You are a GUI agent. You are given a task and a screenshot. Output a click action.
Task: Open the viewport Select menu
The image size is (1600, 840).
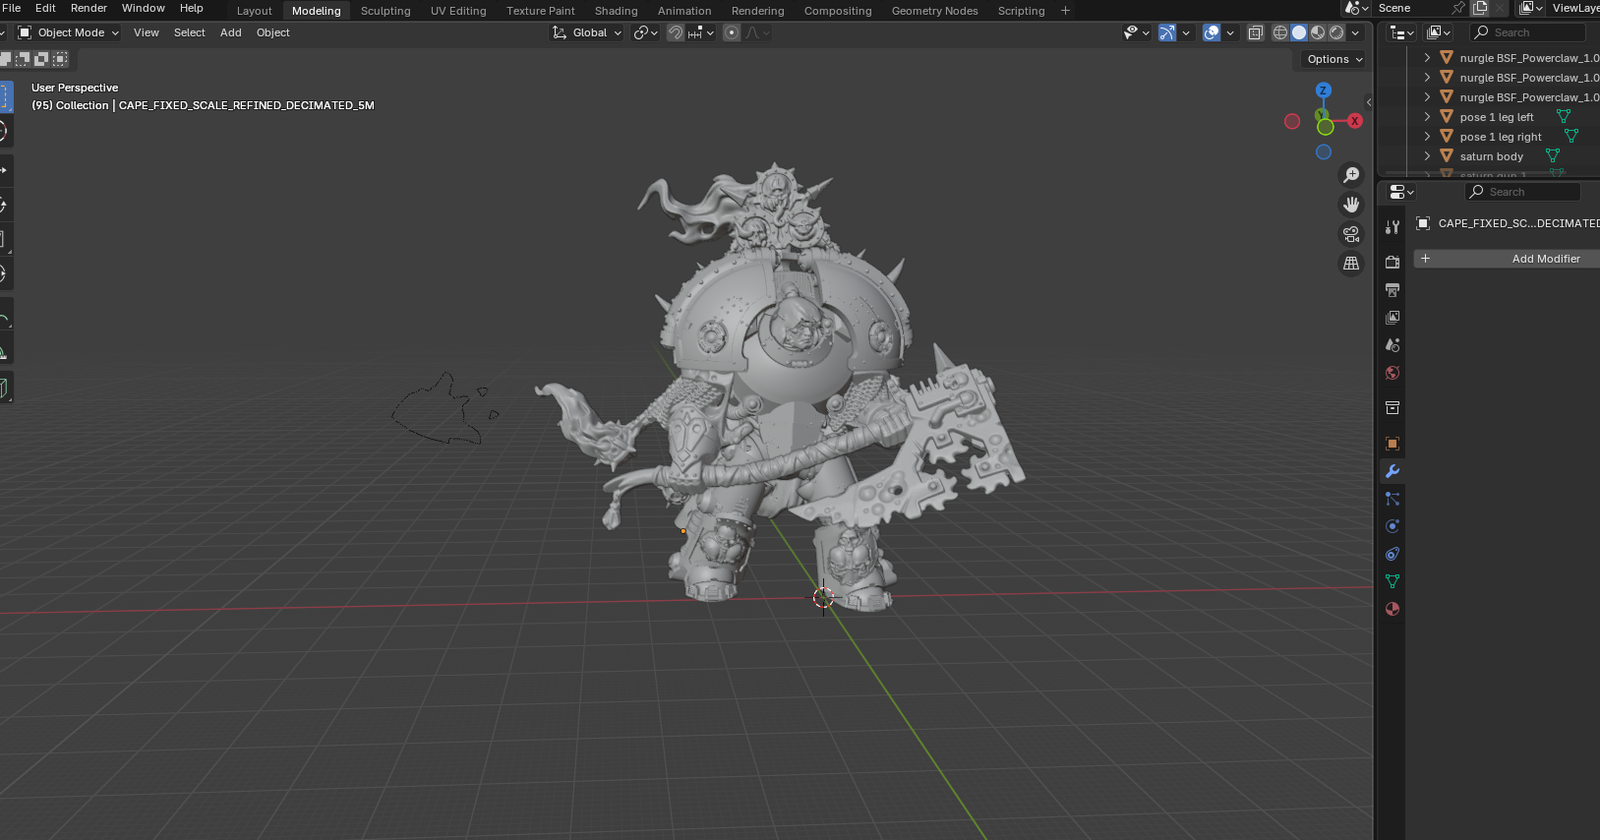(189, 33)
